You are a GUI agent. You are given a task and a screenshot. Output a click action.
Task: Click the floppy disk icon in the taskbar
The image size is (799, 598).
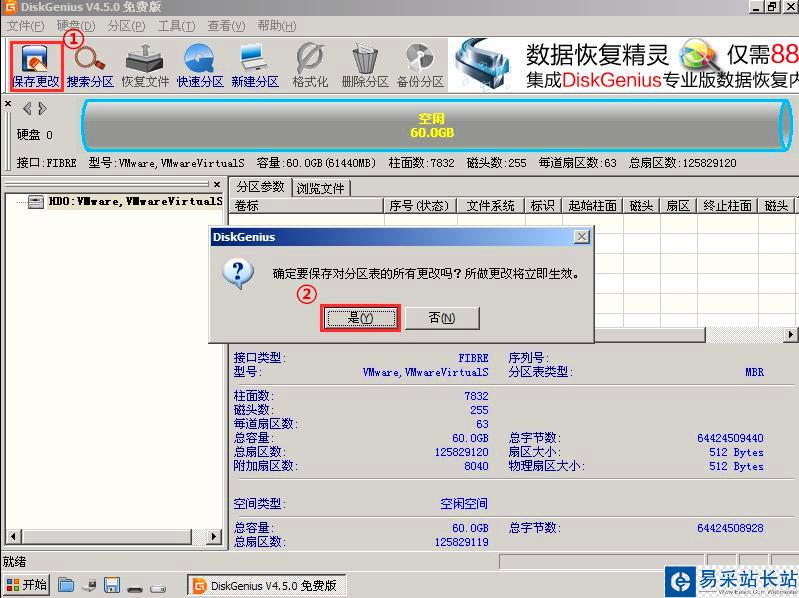point(112,585)
